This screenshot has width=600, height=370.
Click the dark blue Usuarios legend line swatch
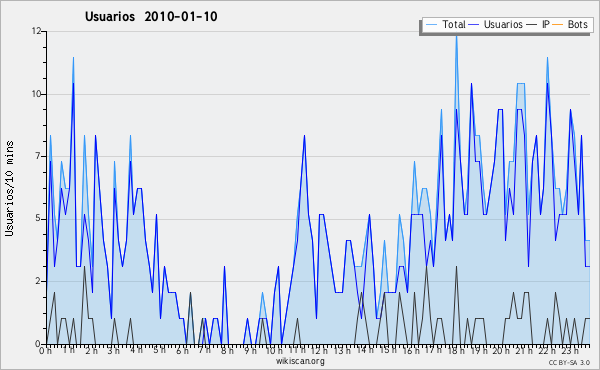click(474, 25)
